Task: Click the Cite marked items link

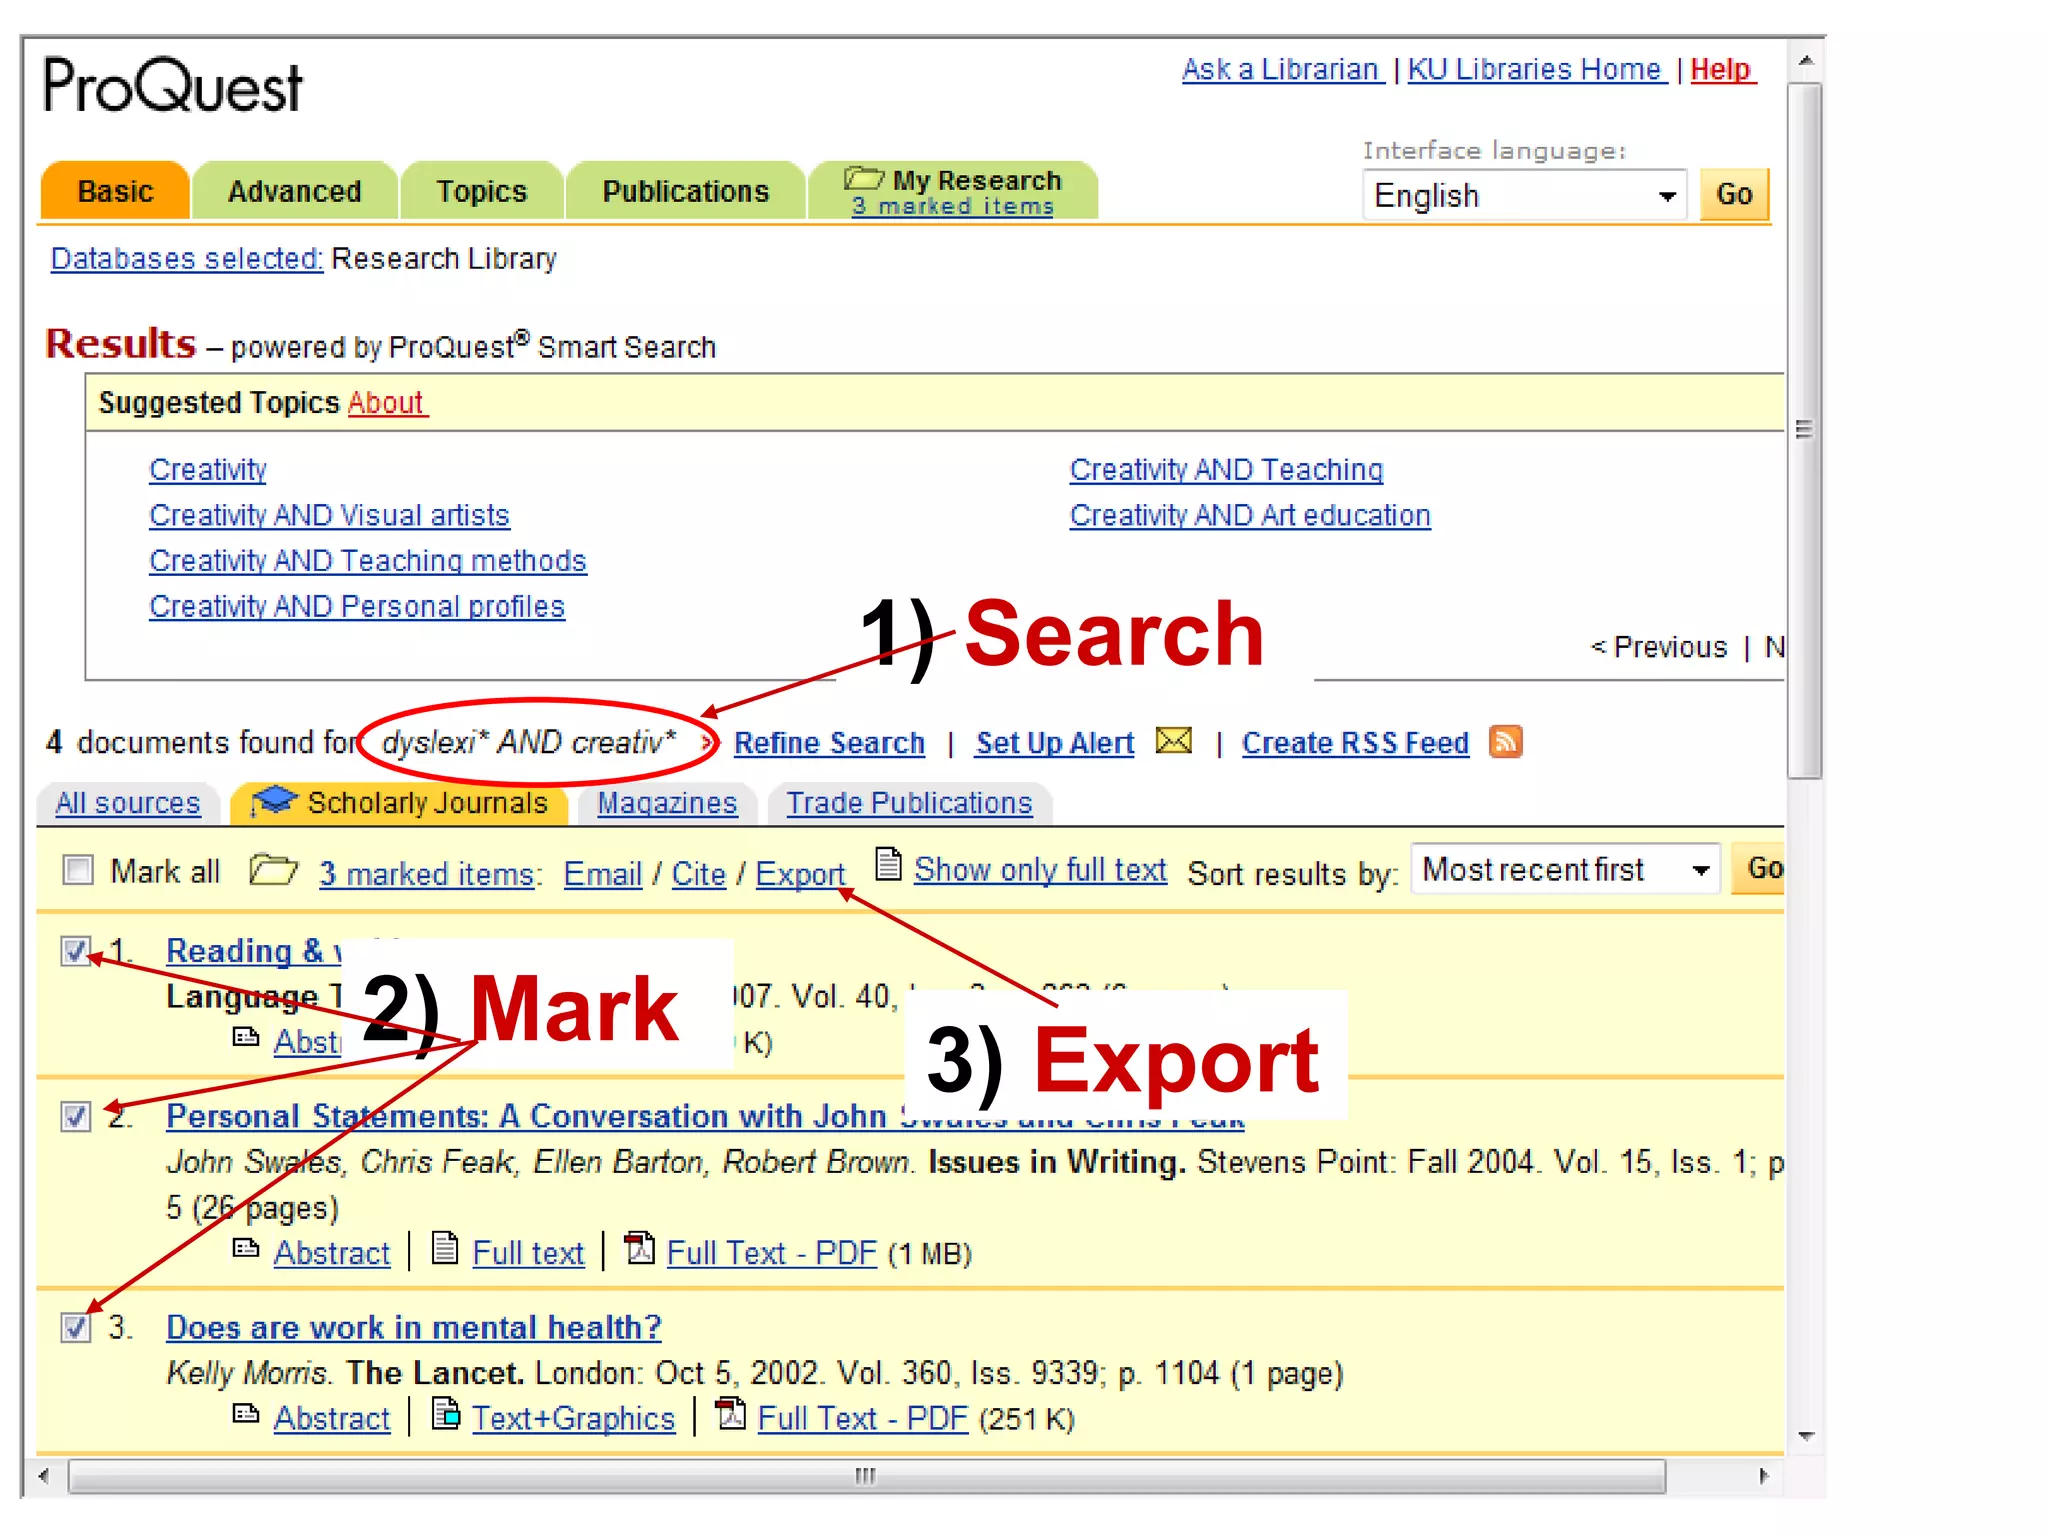Action: pos(698,873)
